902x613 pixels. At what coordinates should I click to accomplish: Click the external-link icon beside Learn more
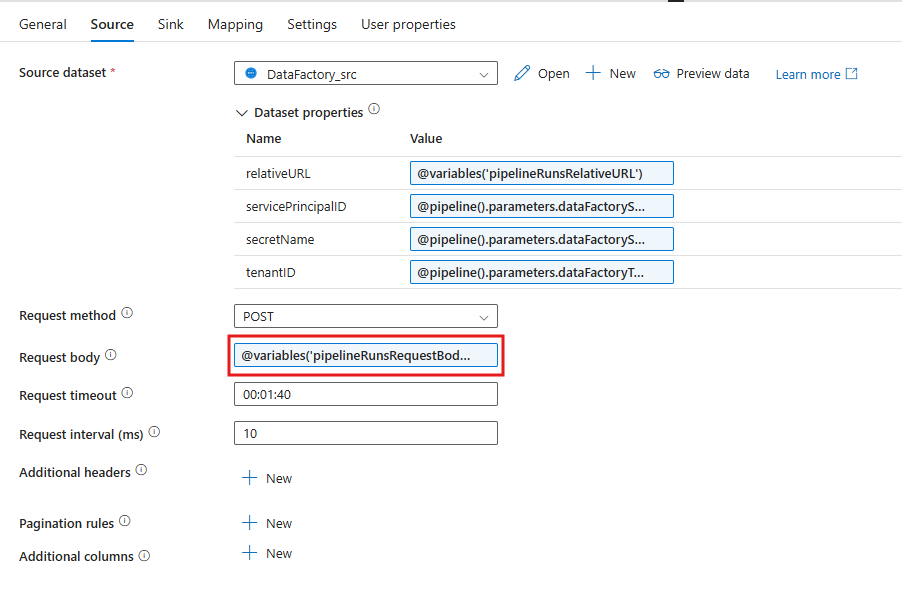850,73
